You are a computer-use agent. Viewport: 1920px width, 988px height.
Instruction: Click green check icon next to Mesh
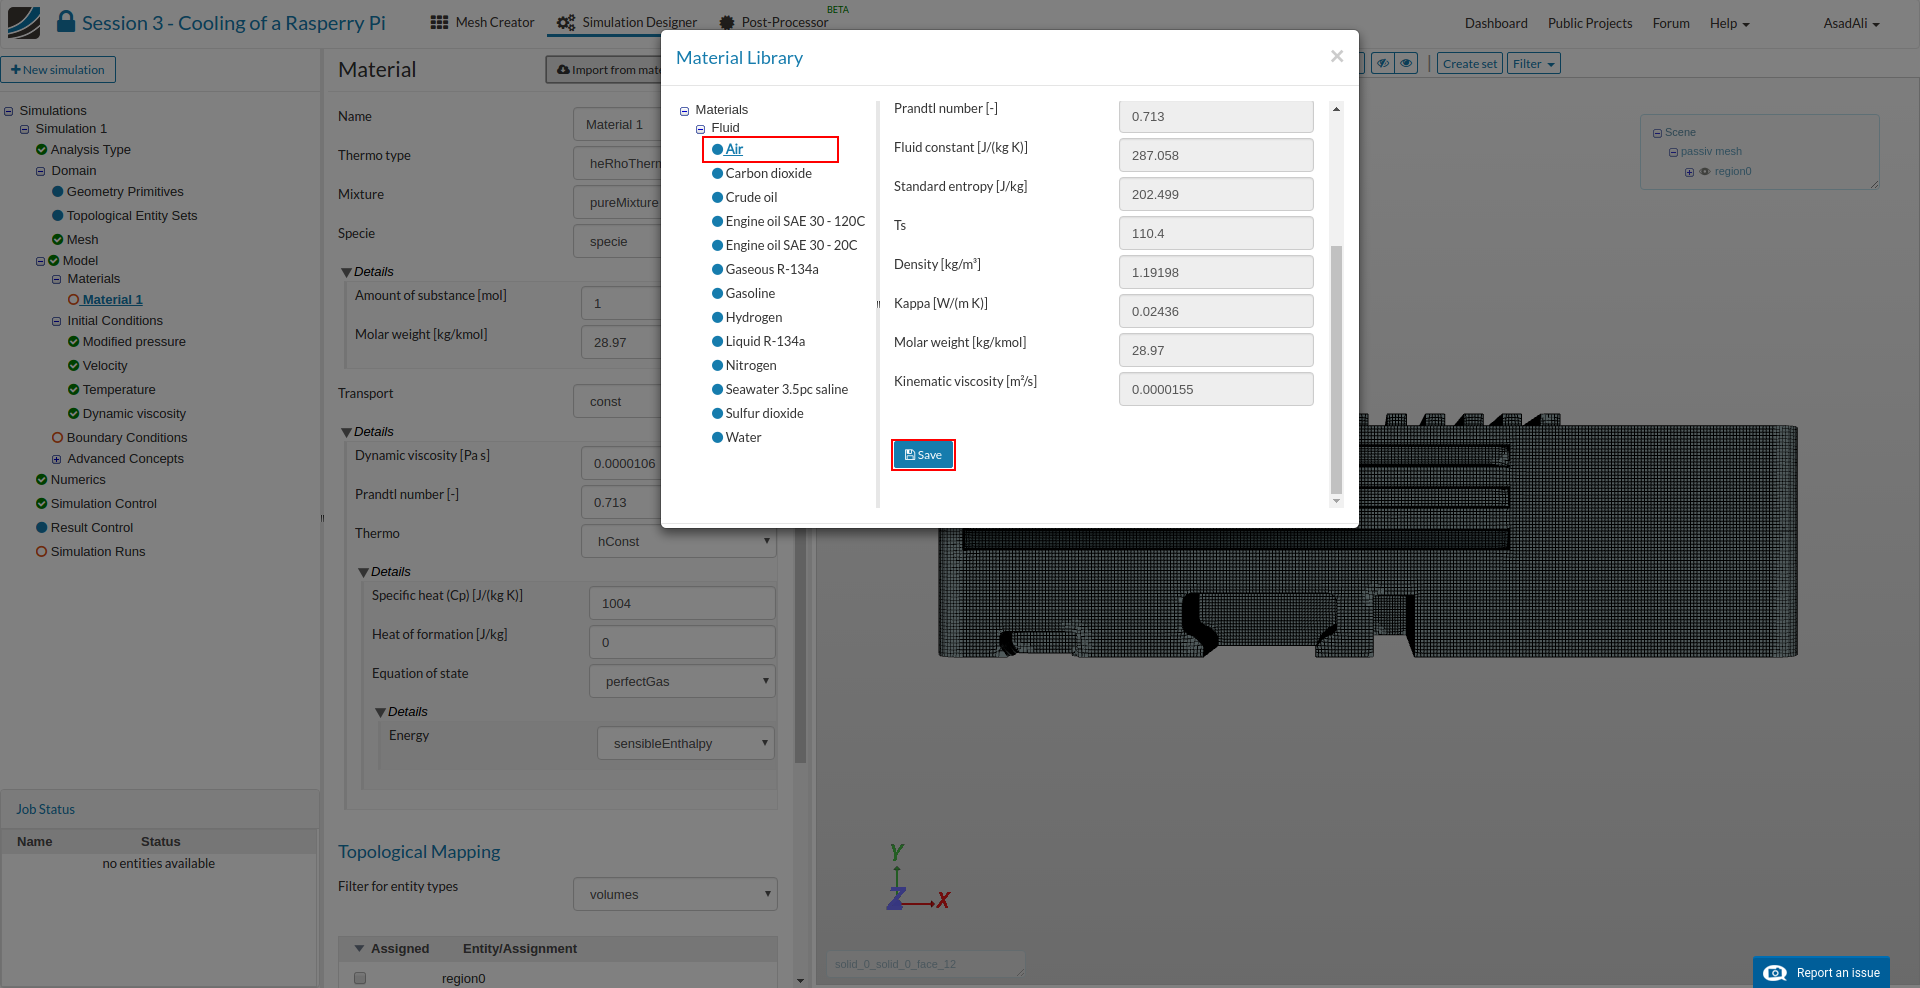58,240
